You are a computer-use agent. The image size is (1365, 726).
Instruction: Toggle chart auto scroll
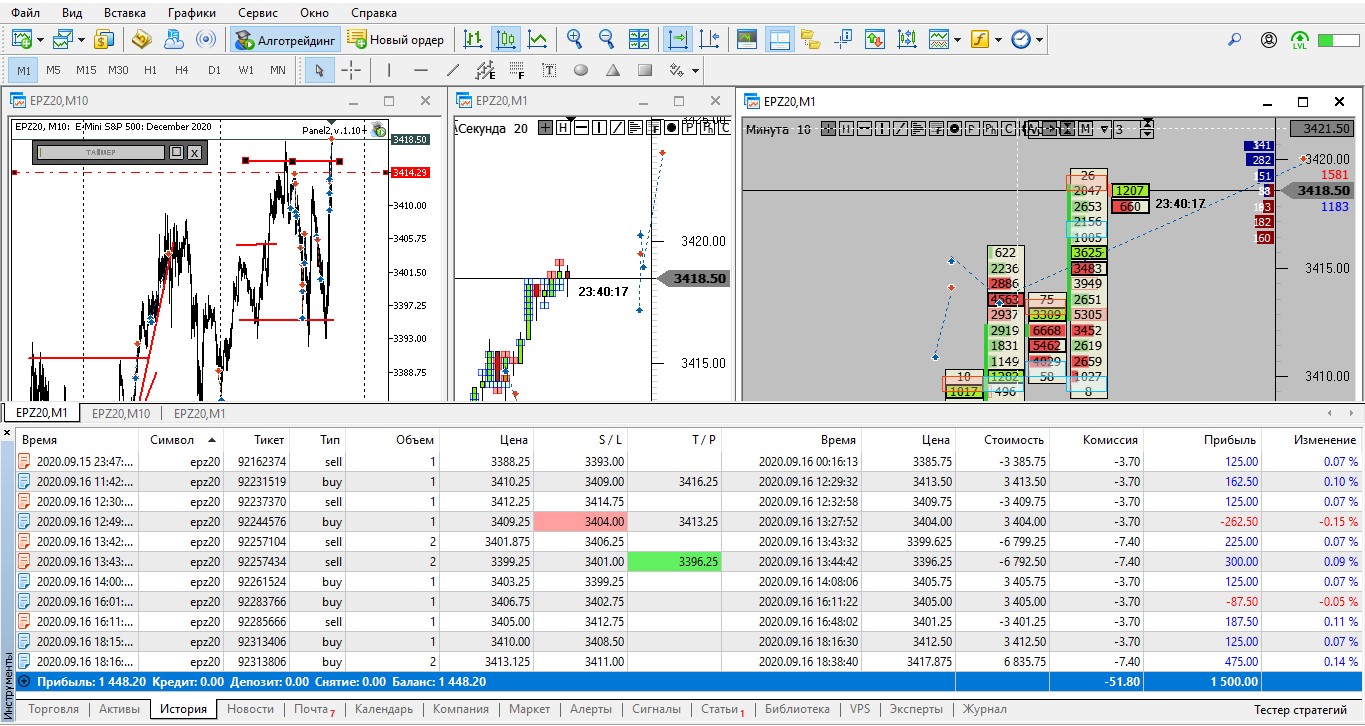tap(678, 40)
